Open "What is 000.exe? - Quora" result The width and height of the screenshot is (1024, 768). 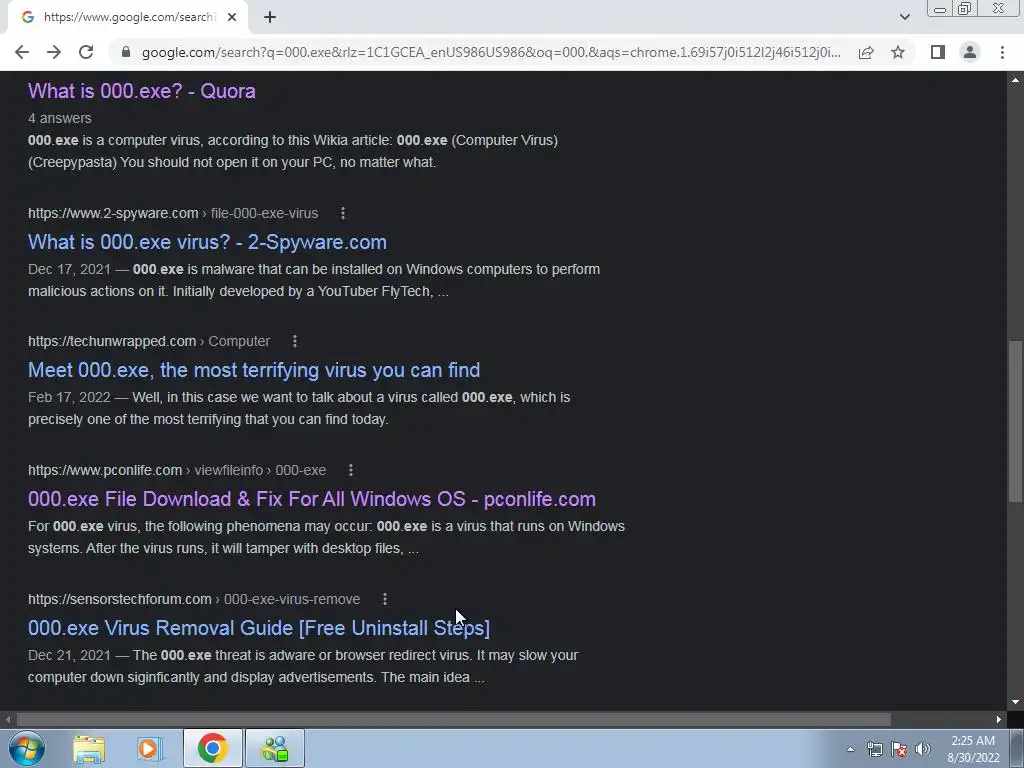click(142, 91)
